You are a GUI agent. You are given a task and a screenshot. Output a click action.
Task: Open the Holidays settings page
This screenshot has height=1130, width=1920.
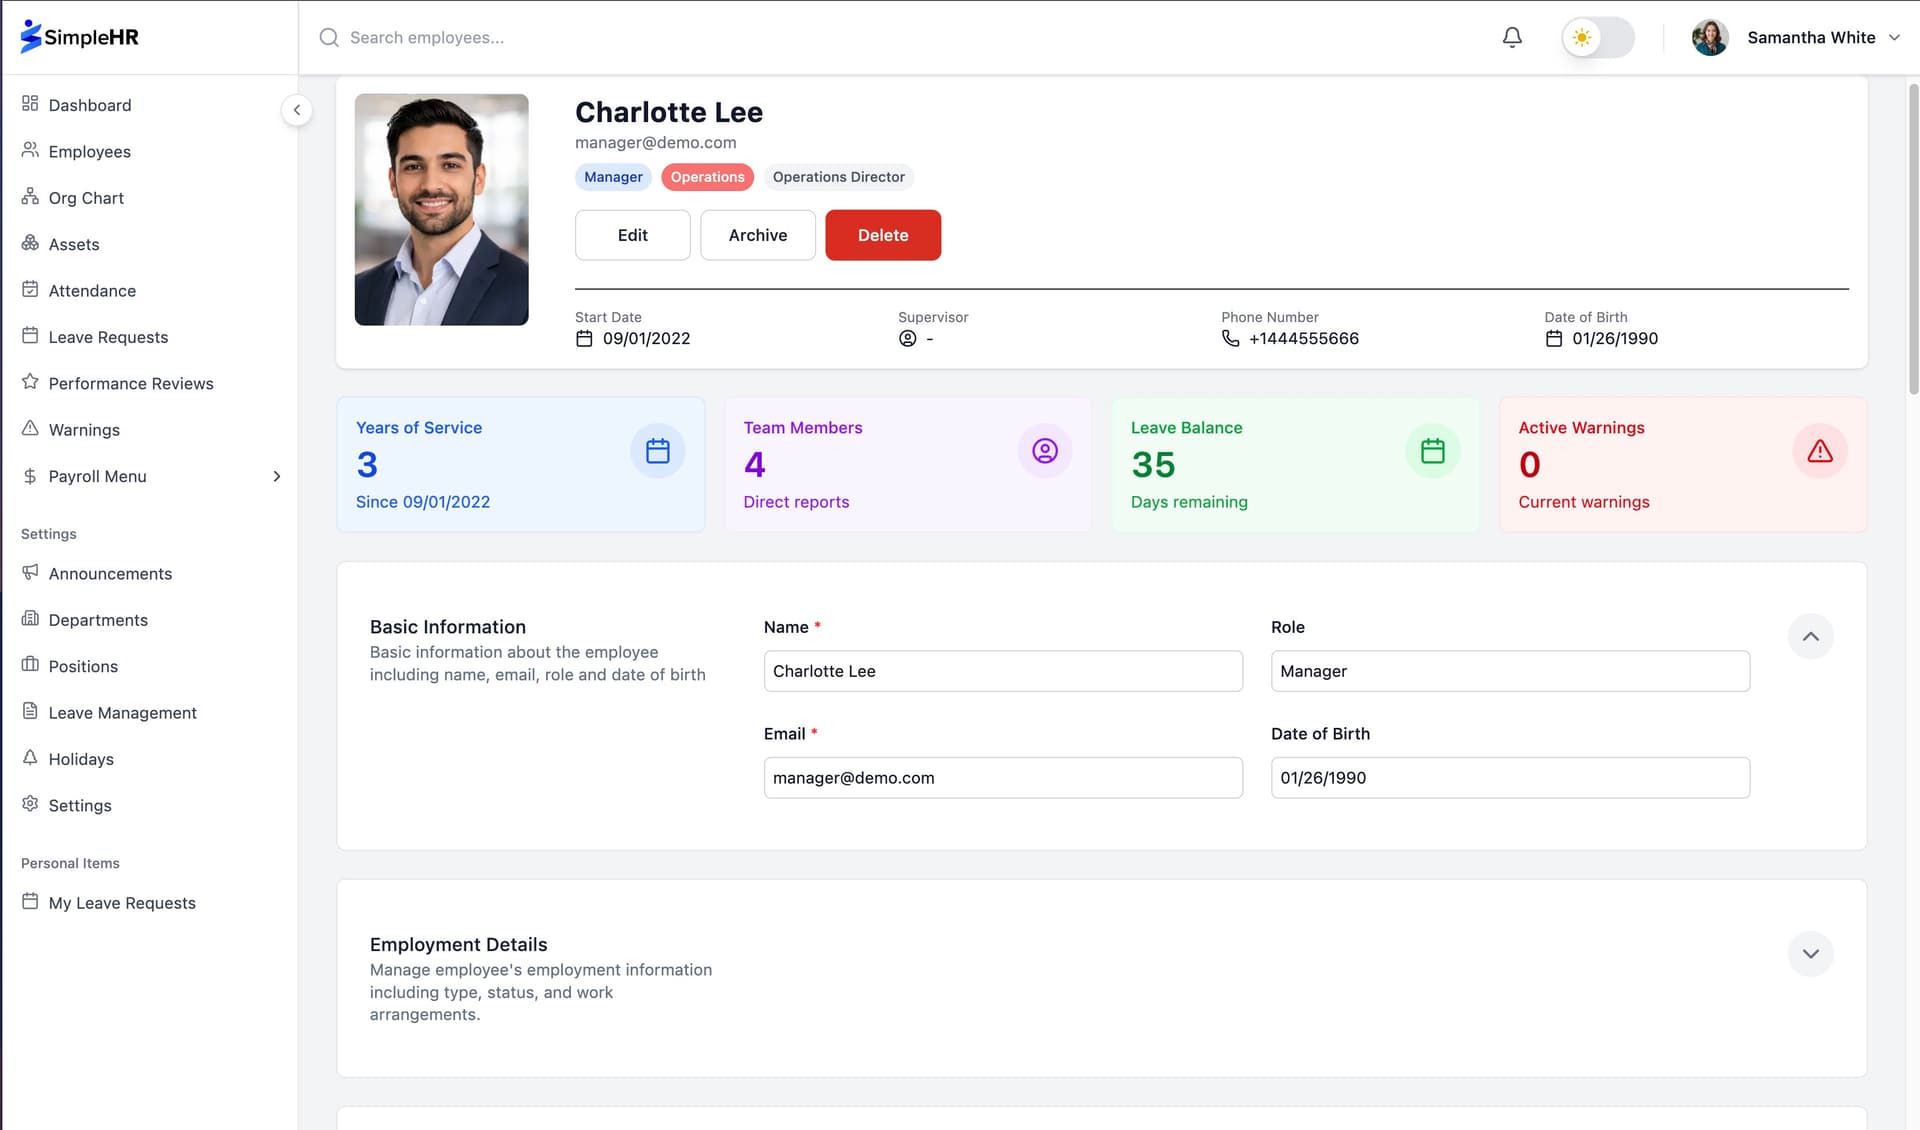coord(30,759)
